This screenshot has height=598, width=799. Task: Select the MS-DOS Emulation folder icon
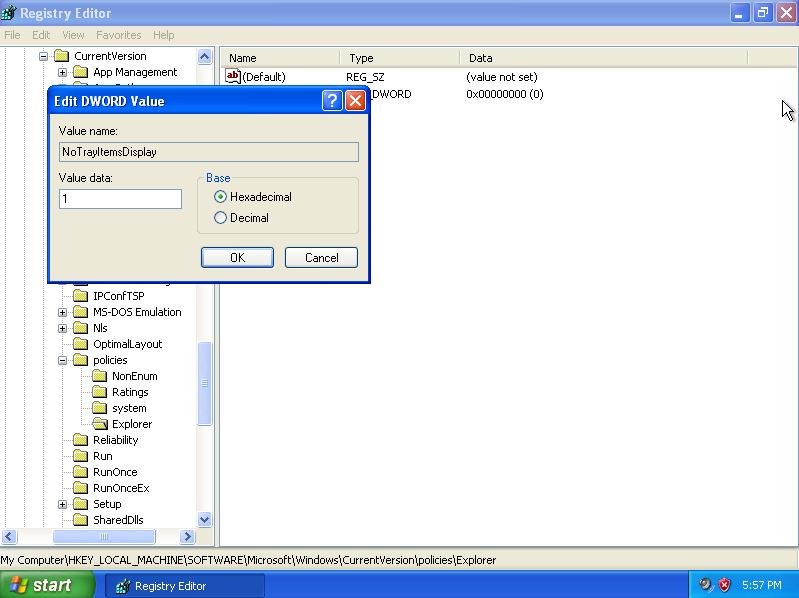click(81, 312)
